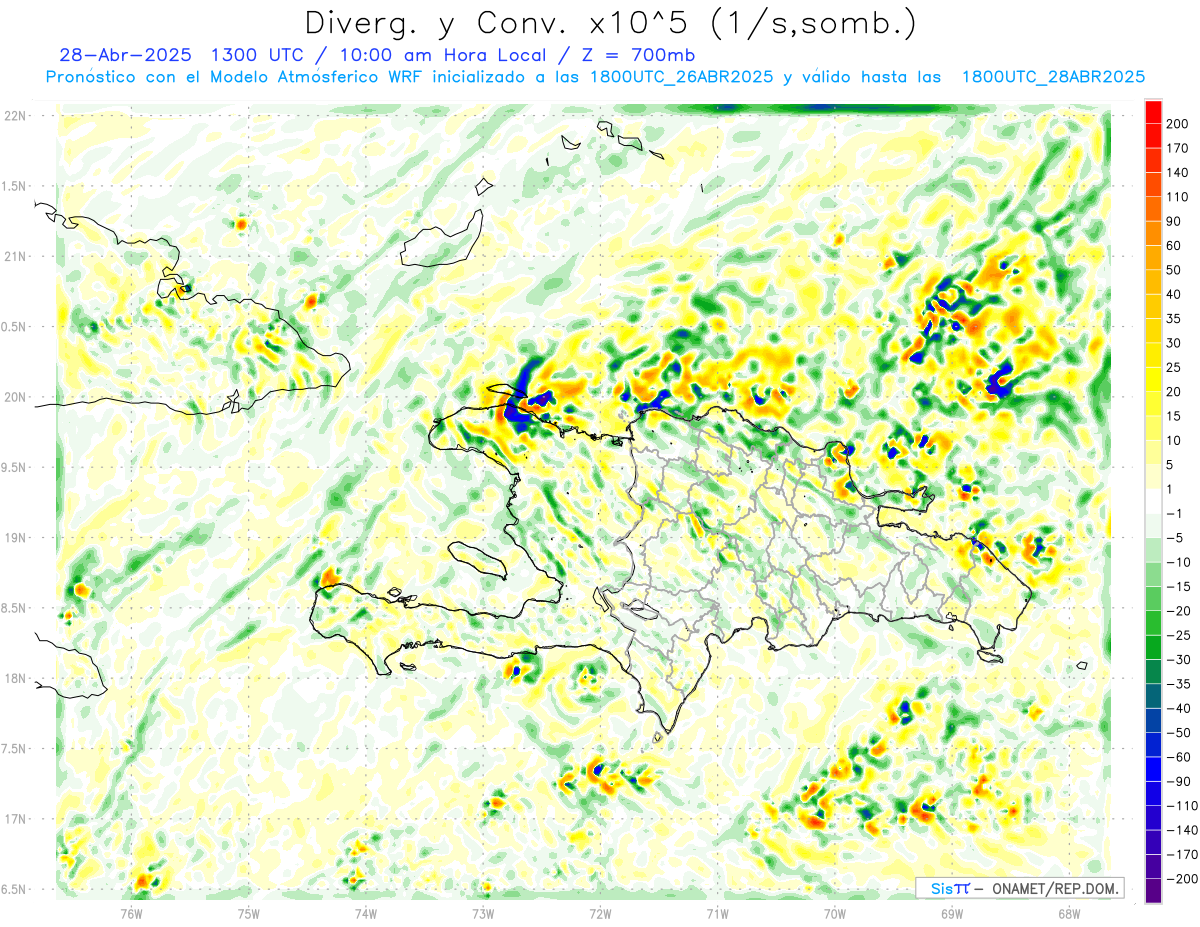This screenshot has width=1200, height=927.
Task: Click the '20N' latitude label
Action: pyautogui.click(x=15, y=398)
